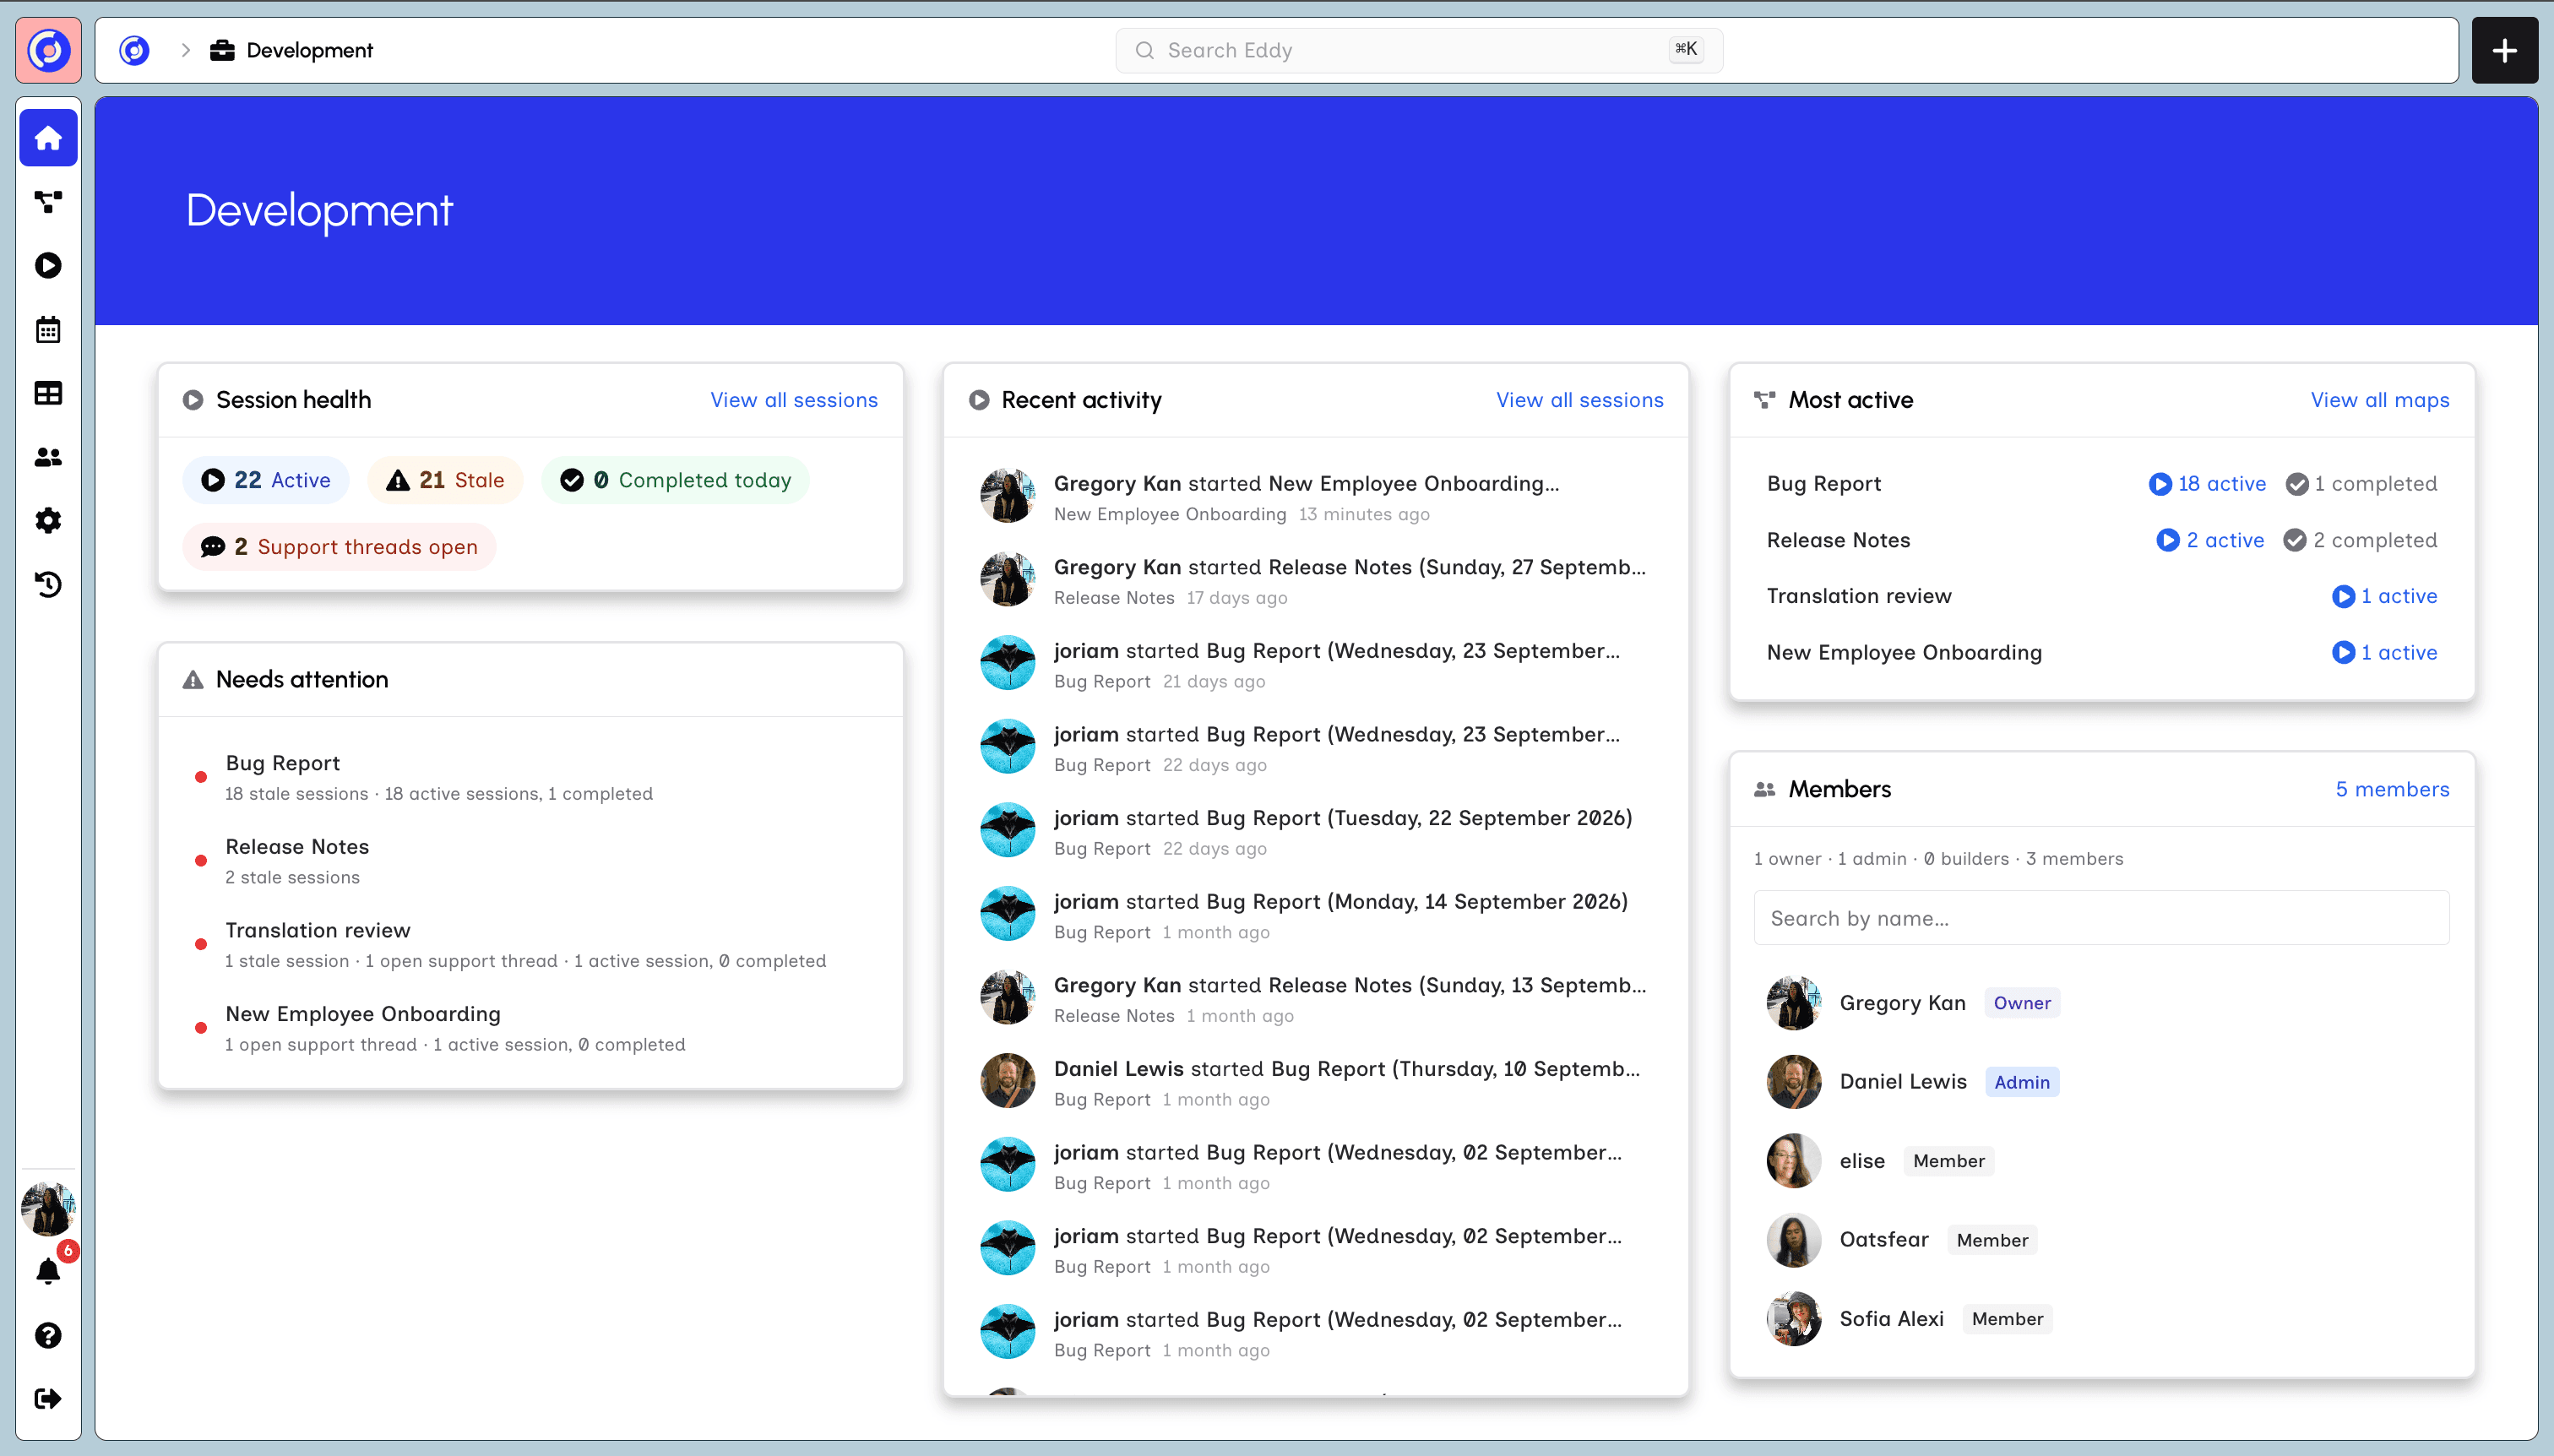The height and width of the screenshot is (1456, 2554).
Task: Open Settings gear in the sidebar
Action: pos(48,520)
